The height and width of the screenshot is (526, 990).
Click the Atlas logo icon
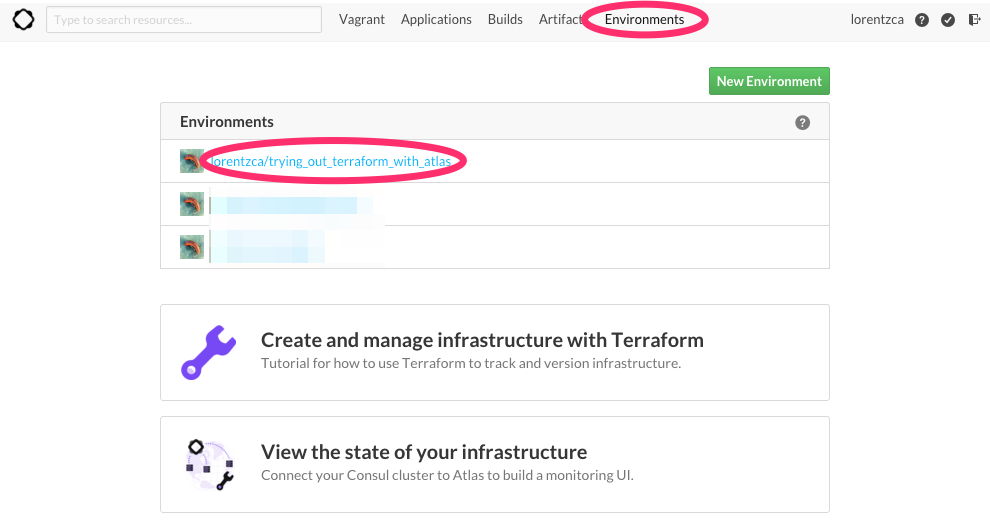pos(23,20)
